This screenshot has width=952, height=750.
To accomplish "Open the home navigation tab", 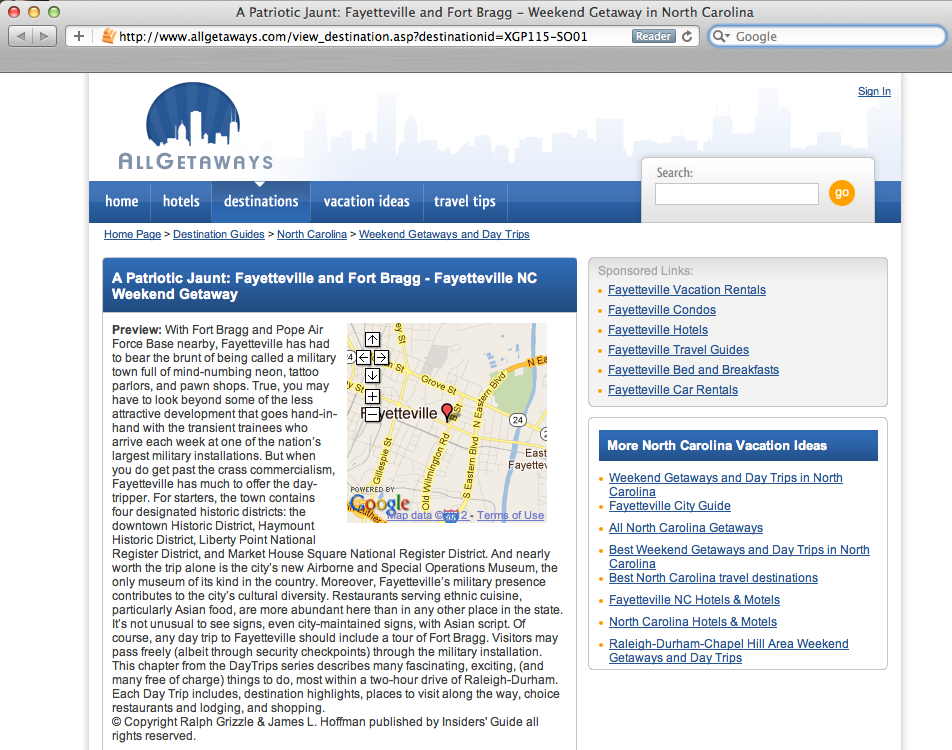I will tap(121, 202).
